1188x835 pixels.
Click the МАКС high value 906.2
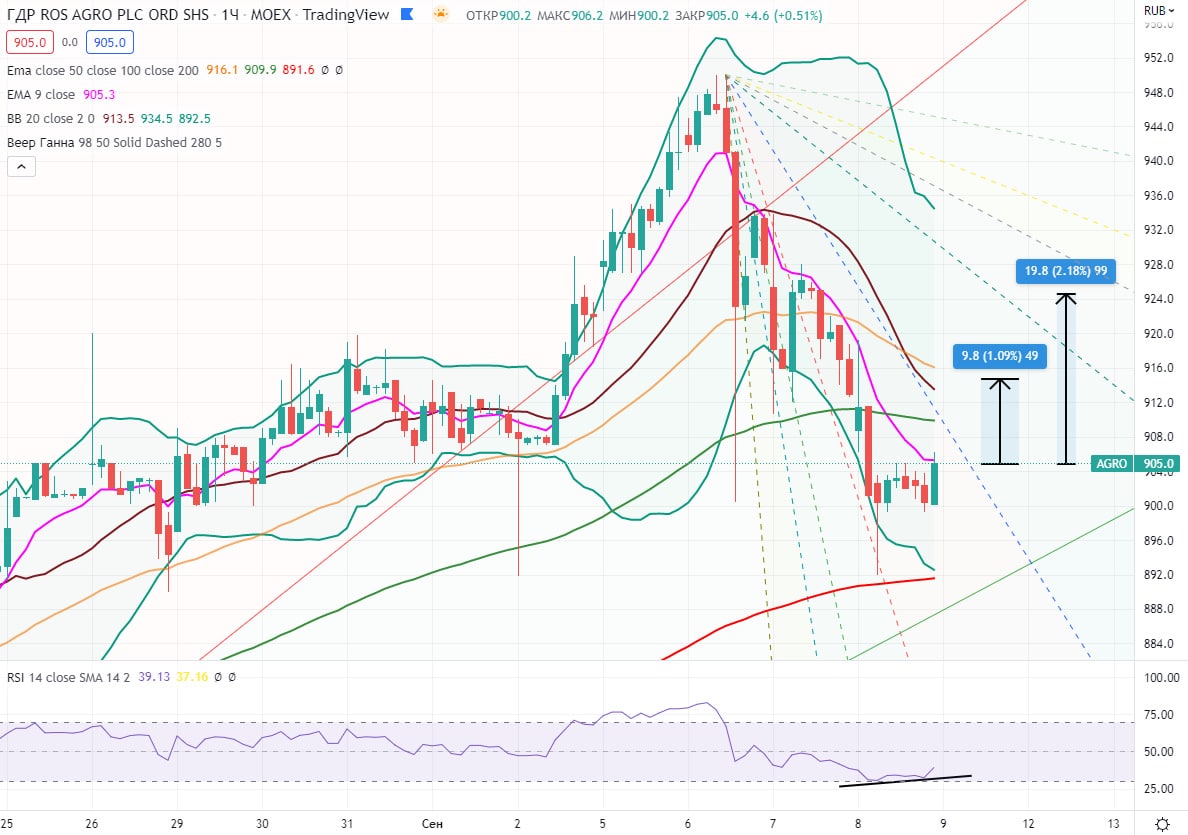[587, 15]
